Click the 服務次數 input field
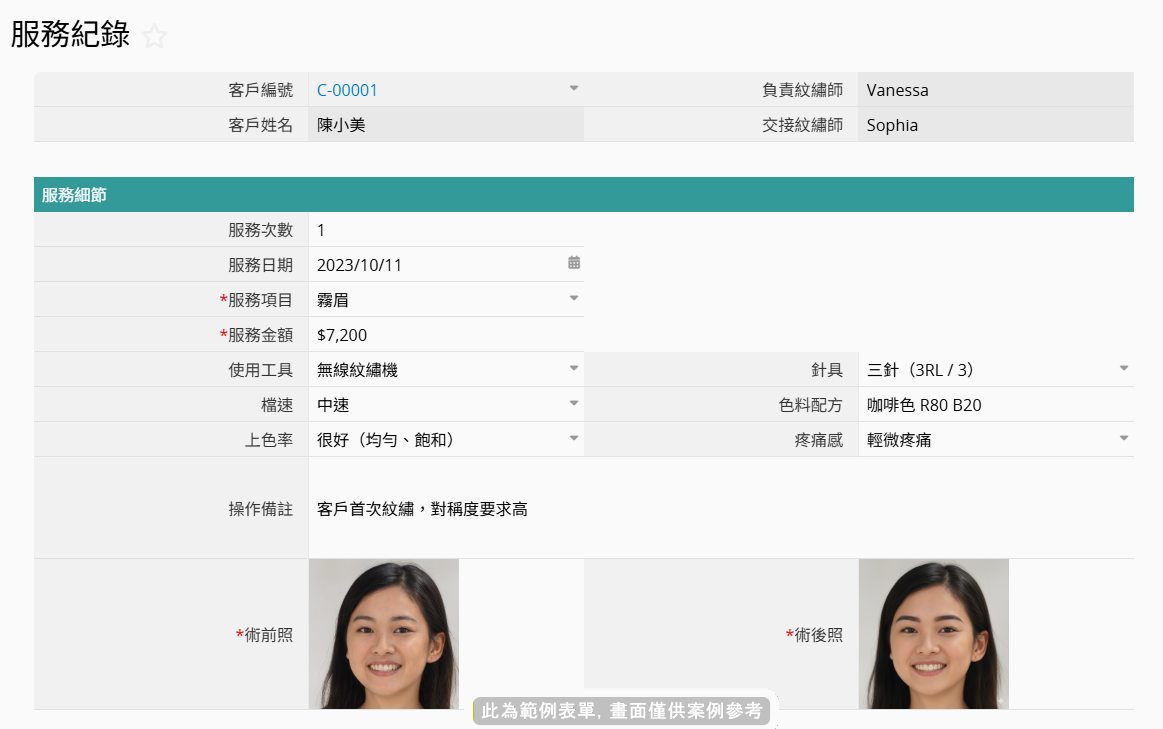This screenshot has width=1163, height=729. coord(445,230)
